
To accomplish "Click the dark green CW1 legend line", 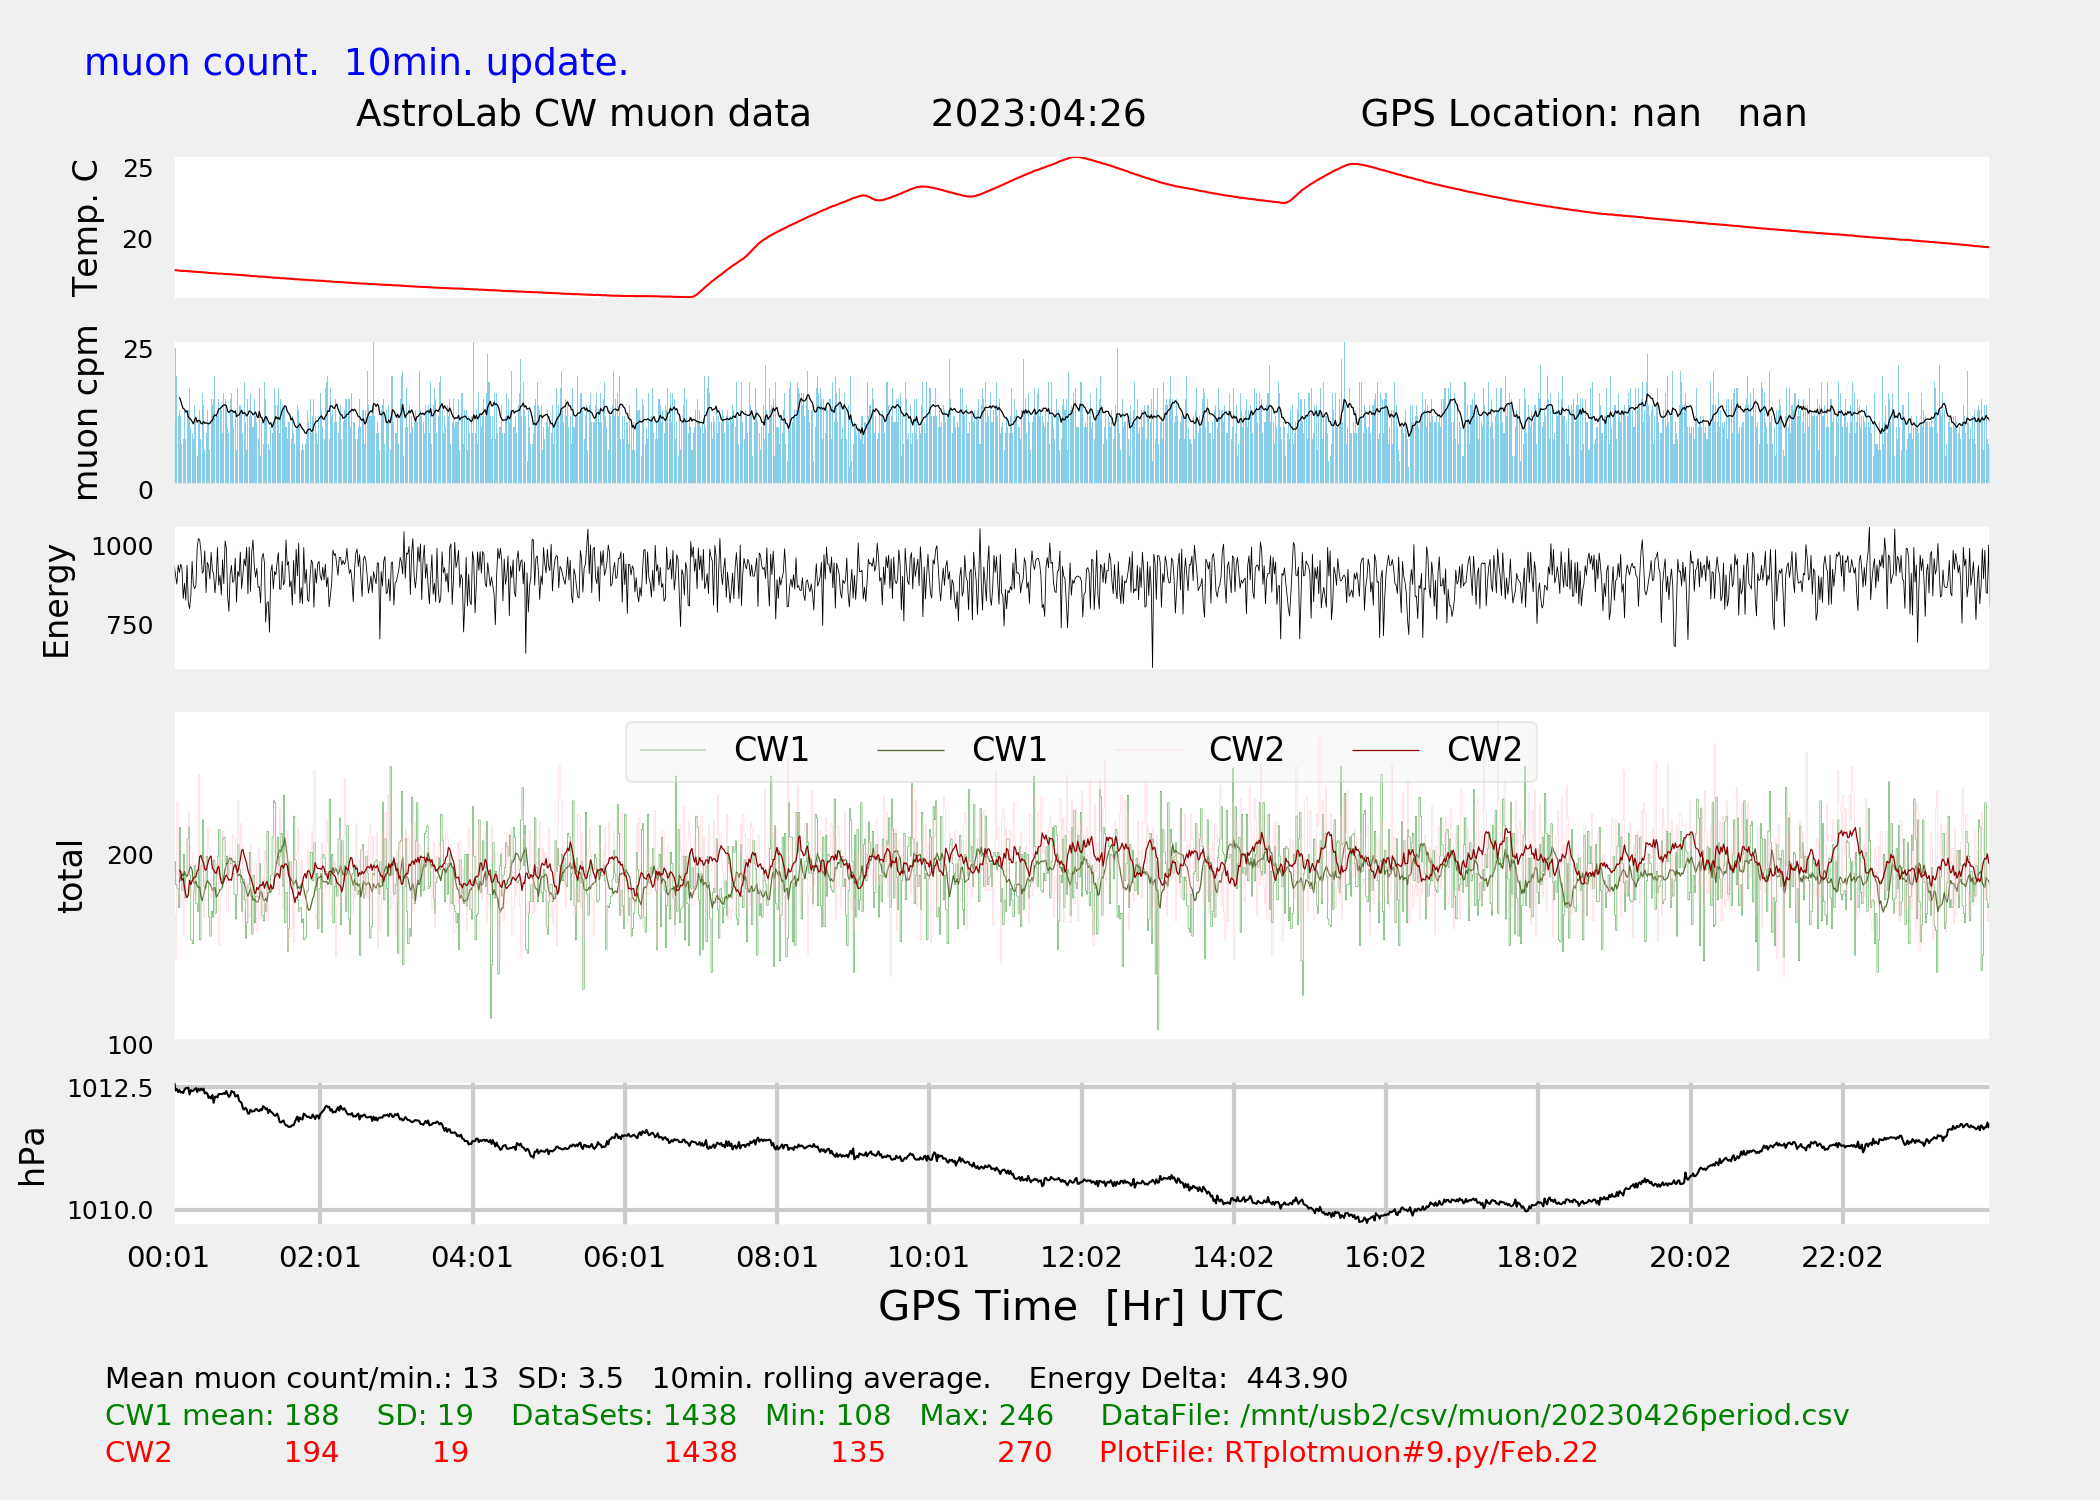I will tap(910, 750).
